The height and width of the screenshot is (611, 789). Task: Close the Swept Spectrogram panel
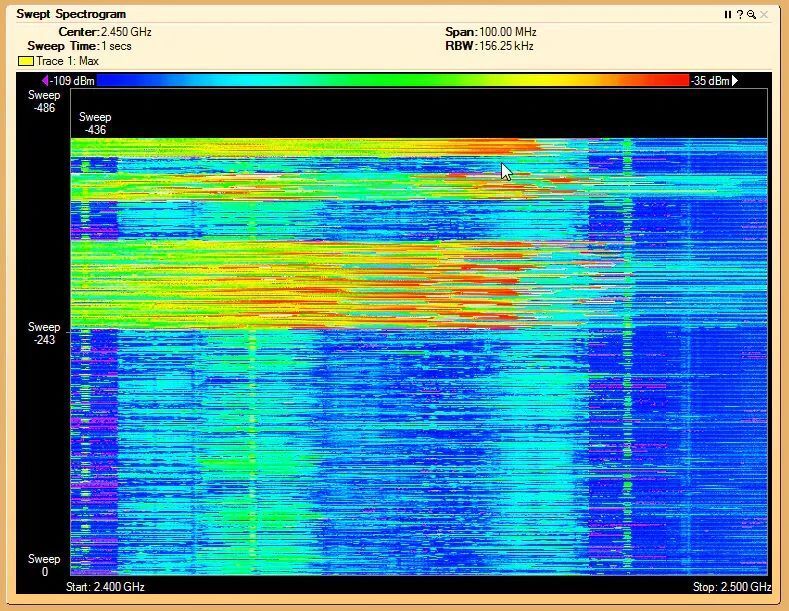click(765, 14)
